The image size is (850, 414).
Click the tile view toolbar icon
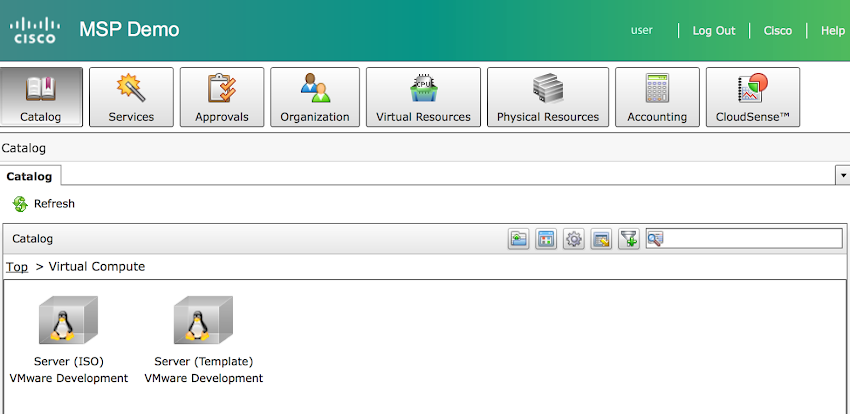pos(546,239)
